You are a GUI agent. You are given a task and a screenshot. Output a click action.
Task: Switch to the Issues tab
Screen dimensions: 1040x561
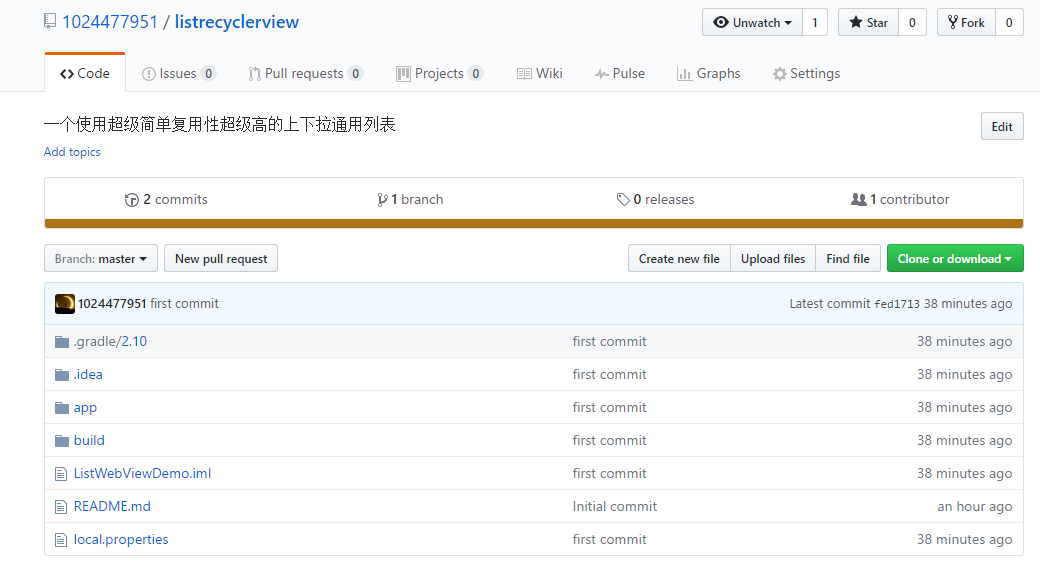pyautogui.click(x=178, y=74)
